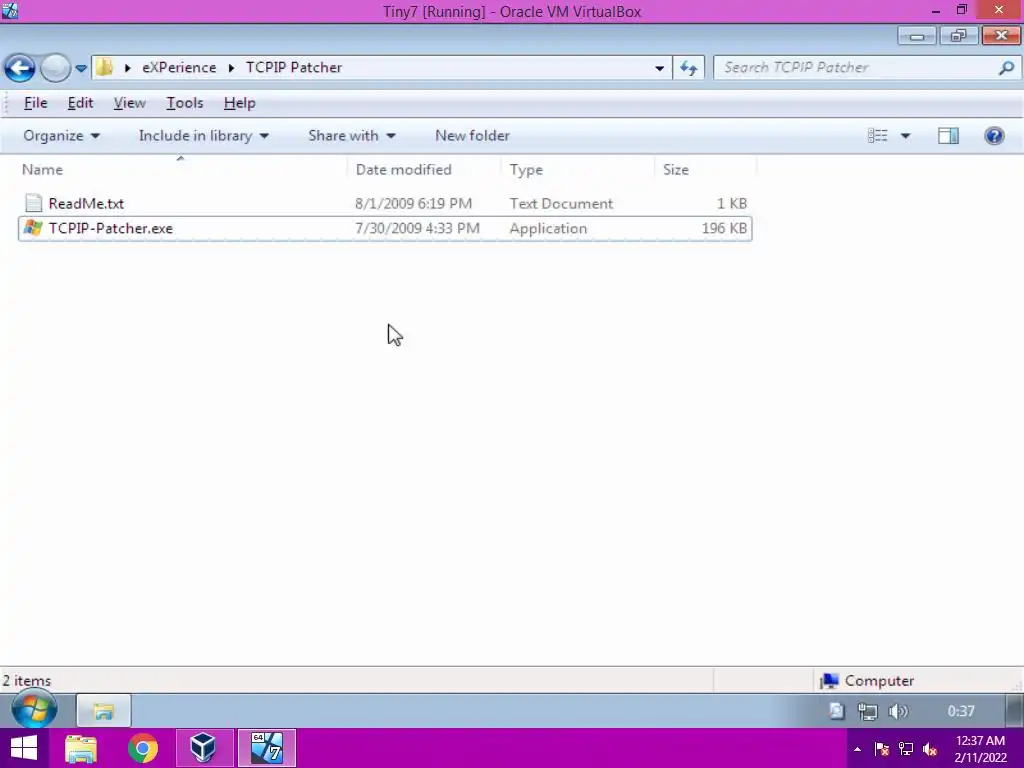Open host clock showing 12:37 AM
Image resolution: width=1024 pixels, height=768 pixels.
pyautogui.click(x=980, y=749)
